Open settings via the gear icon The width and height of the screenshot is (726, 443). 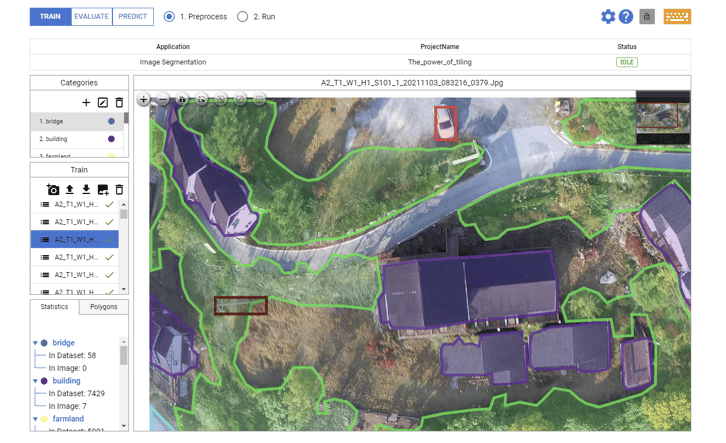point(607,17)
